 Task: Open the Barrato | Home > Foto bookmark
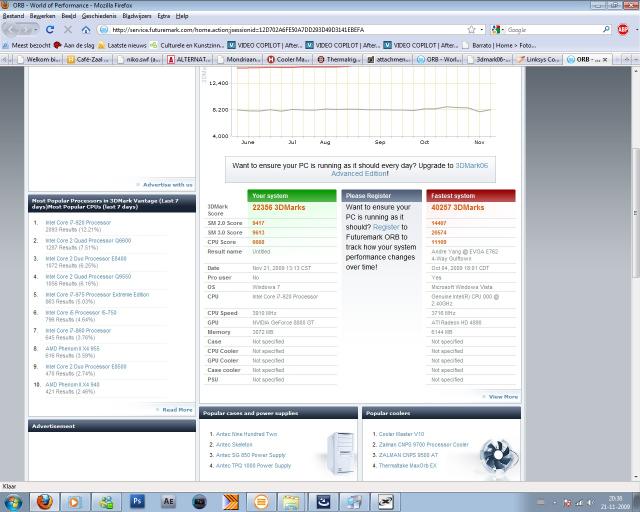499,45
